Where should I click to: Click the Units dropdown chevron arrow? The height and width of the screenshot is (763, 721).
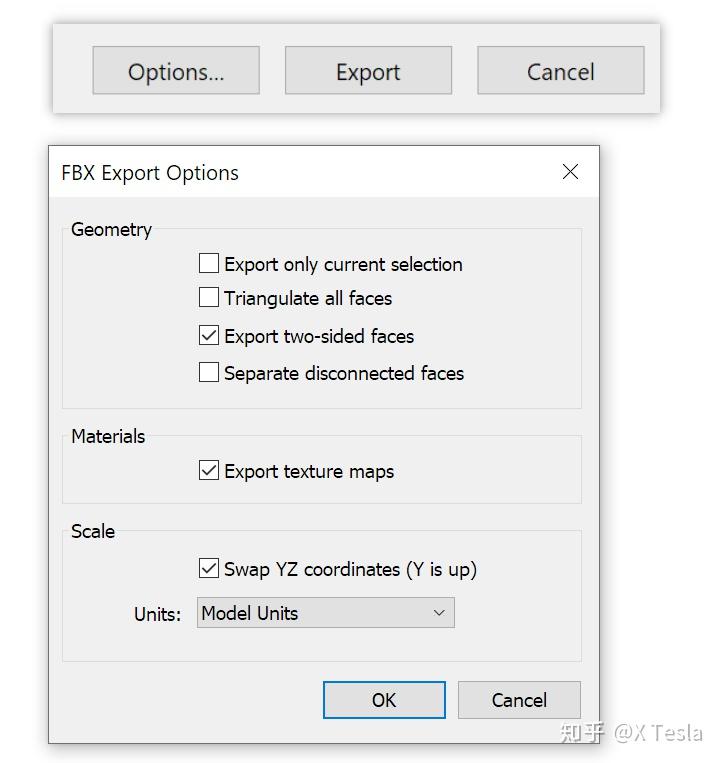[x=439, y=613]
